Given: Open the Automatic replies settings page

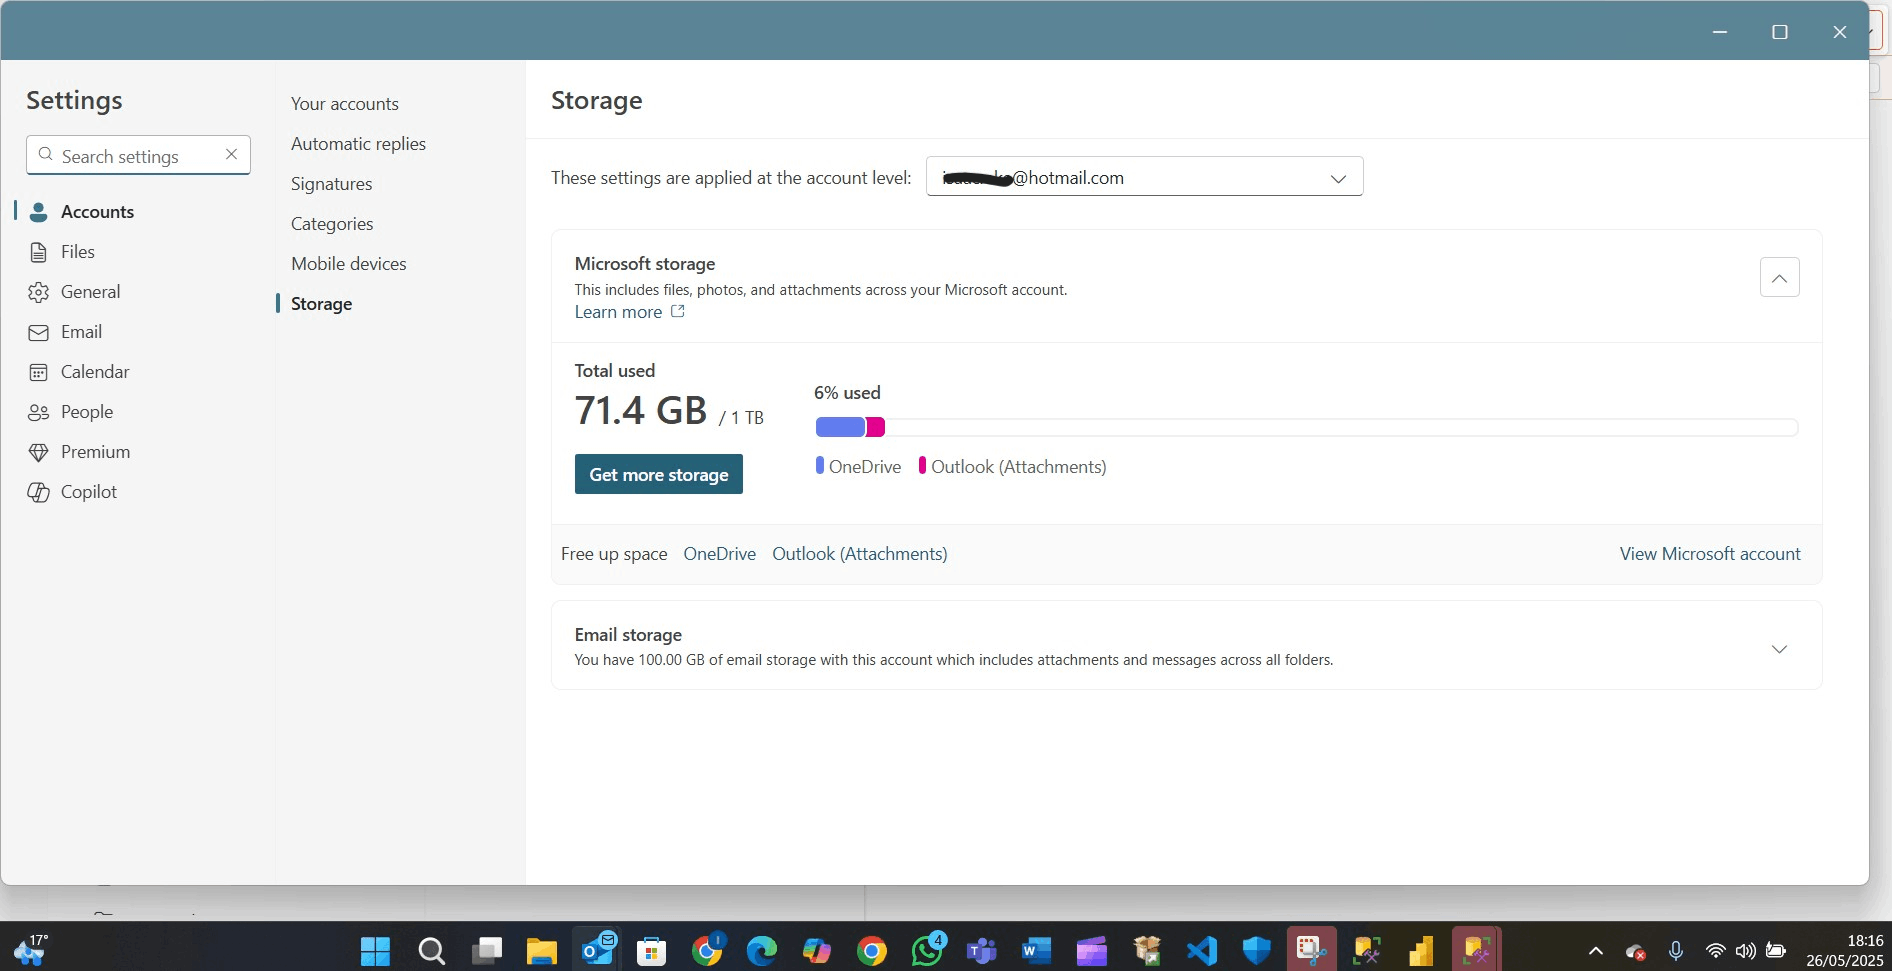Looking at the screenshot, I should point(358,143).
